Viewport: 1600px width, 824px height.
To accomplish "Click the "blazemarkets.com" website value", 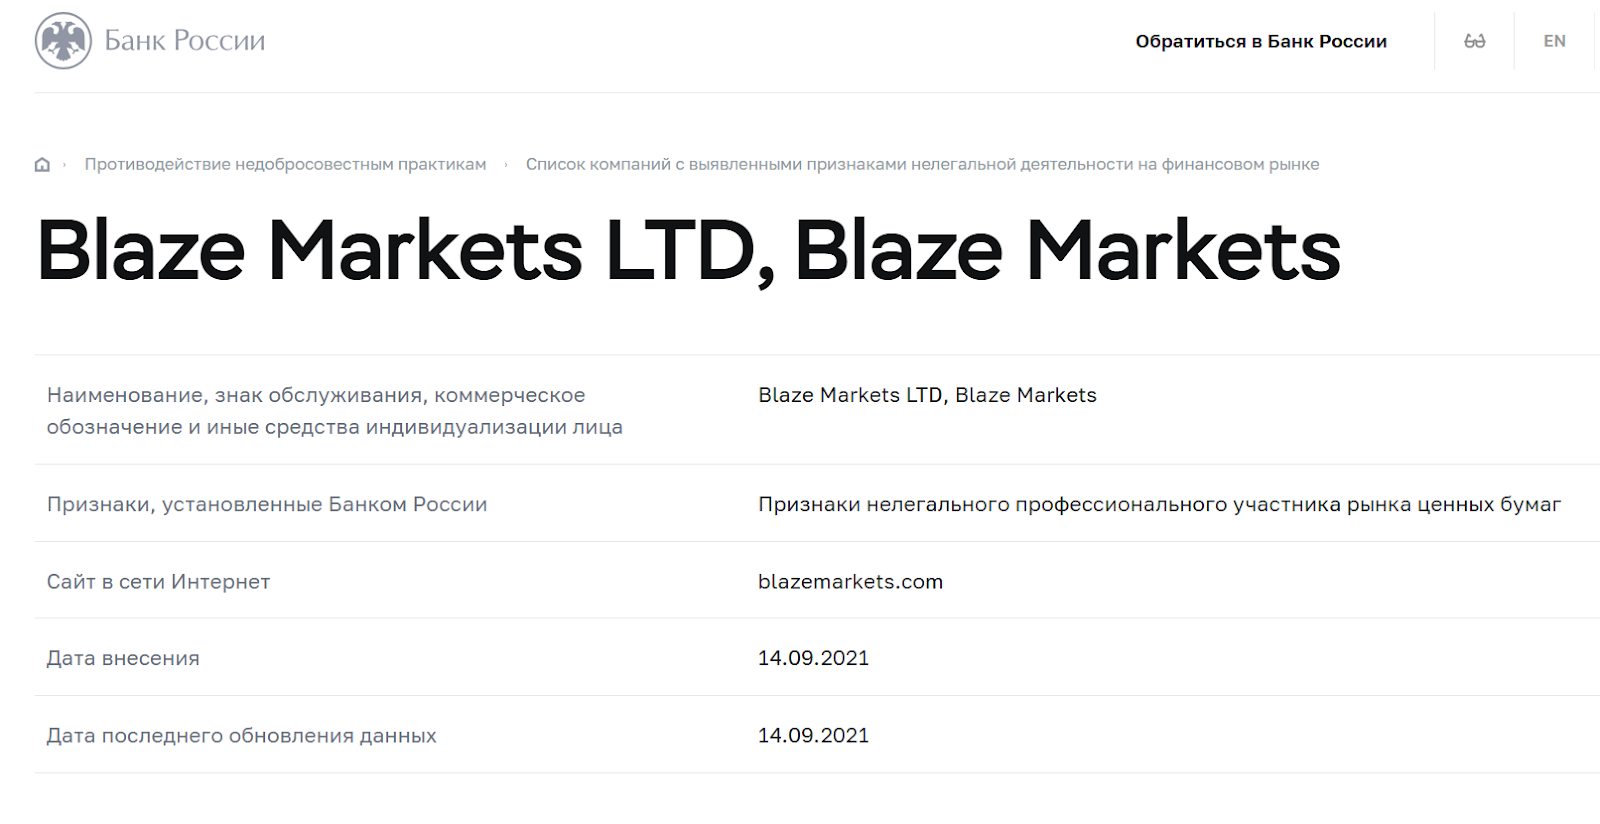I will coord(850,582).
